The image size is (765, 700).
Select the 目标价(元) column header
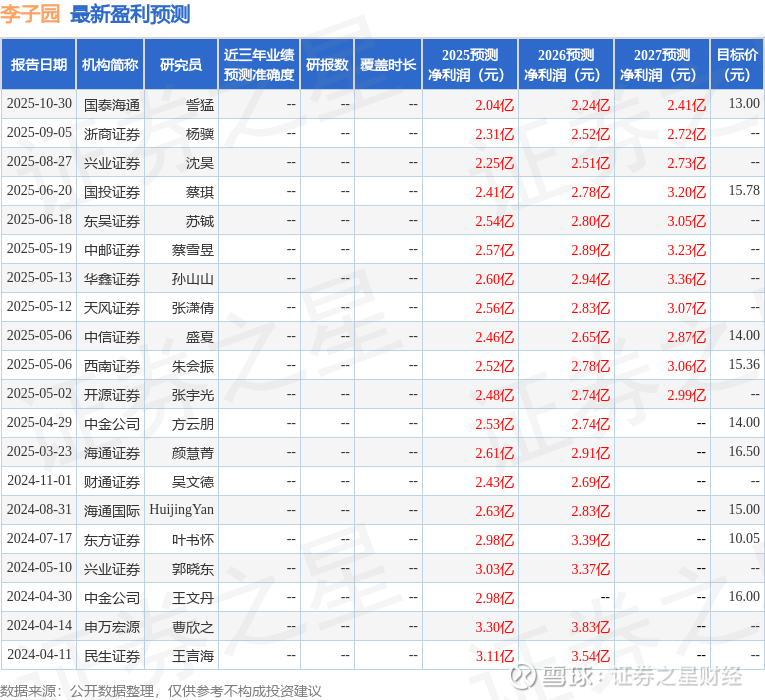coord(737,64)
